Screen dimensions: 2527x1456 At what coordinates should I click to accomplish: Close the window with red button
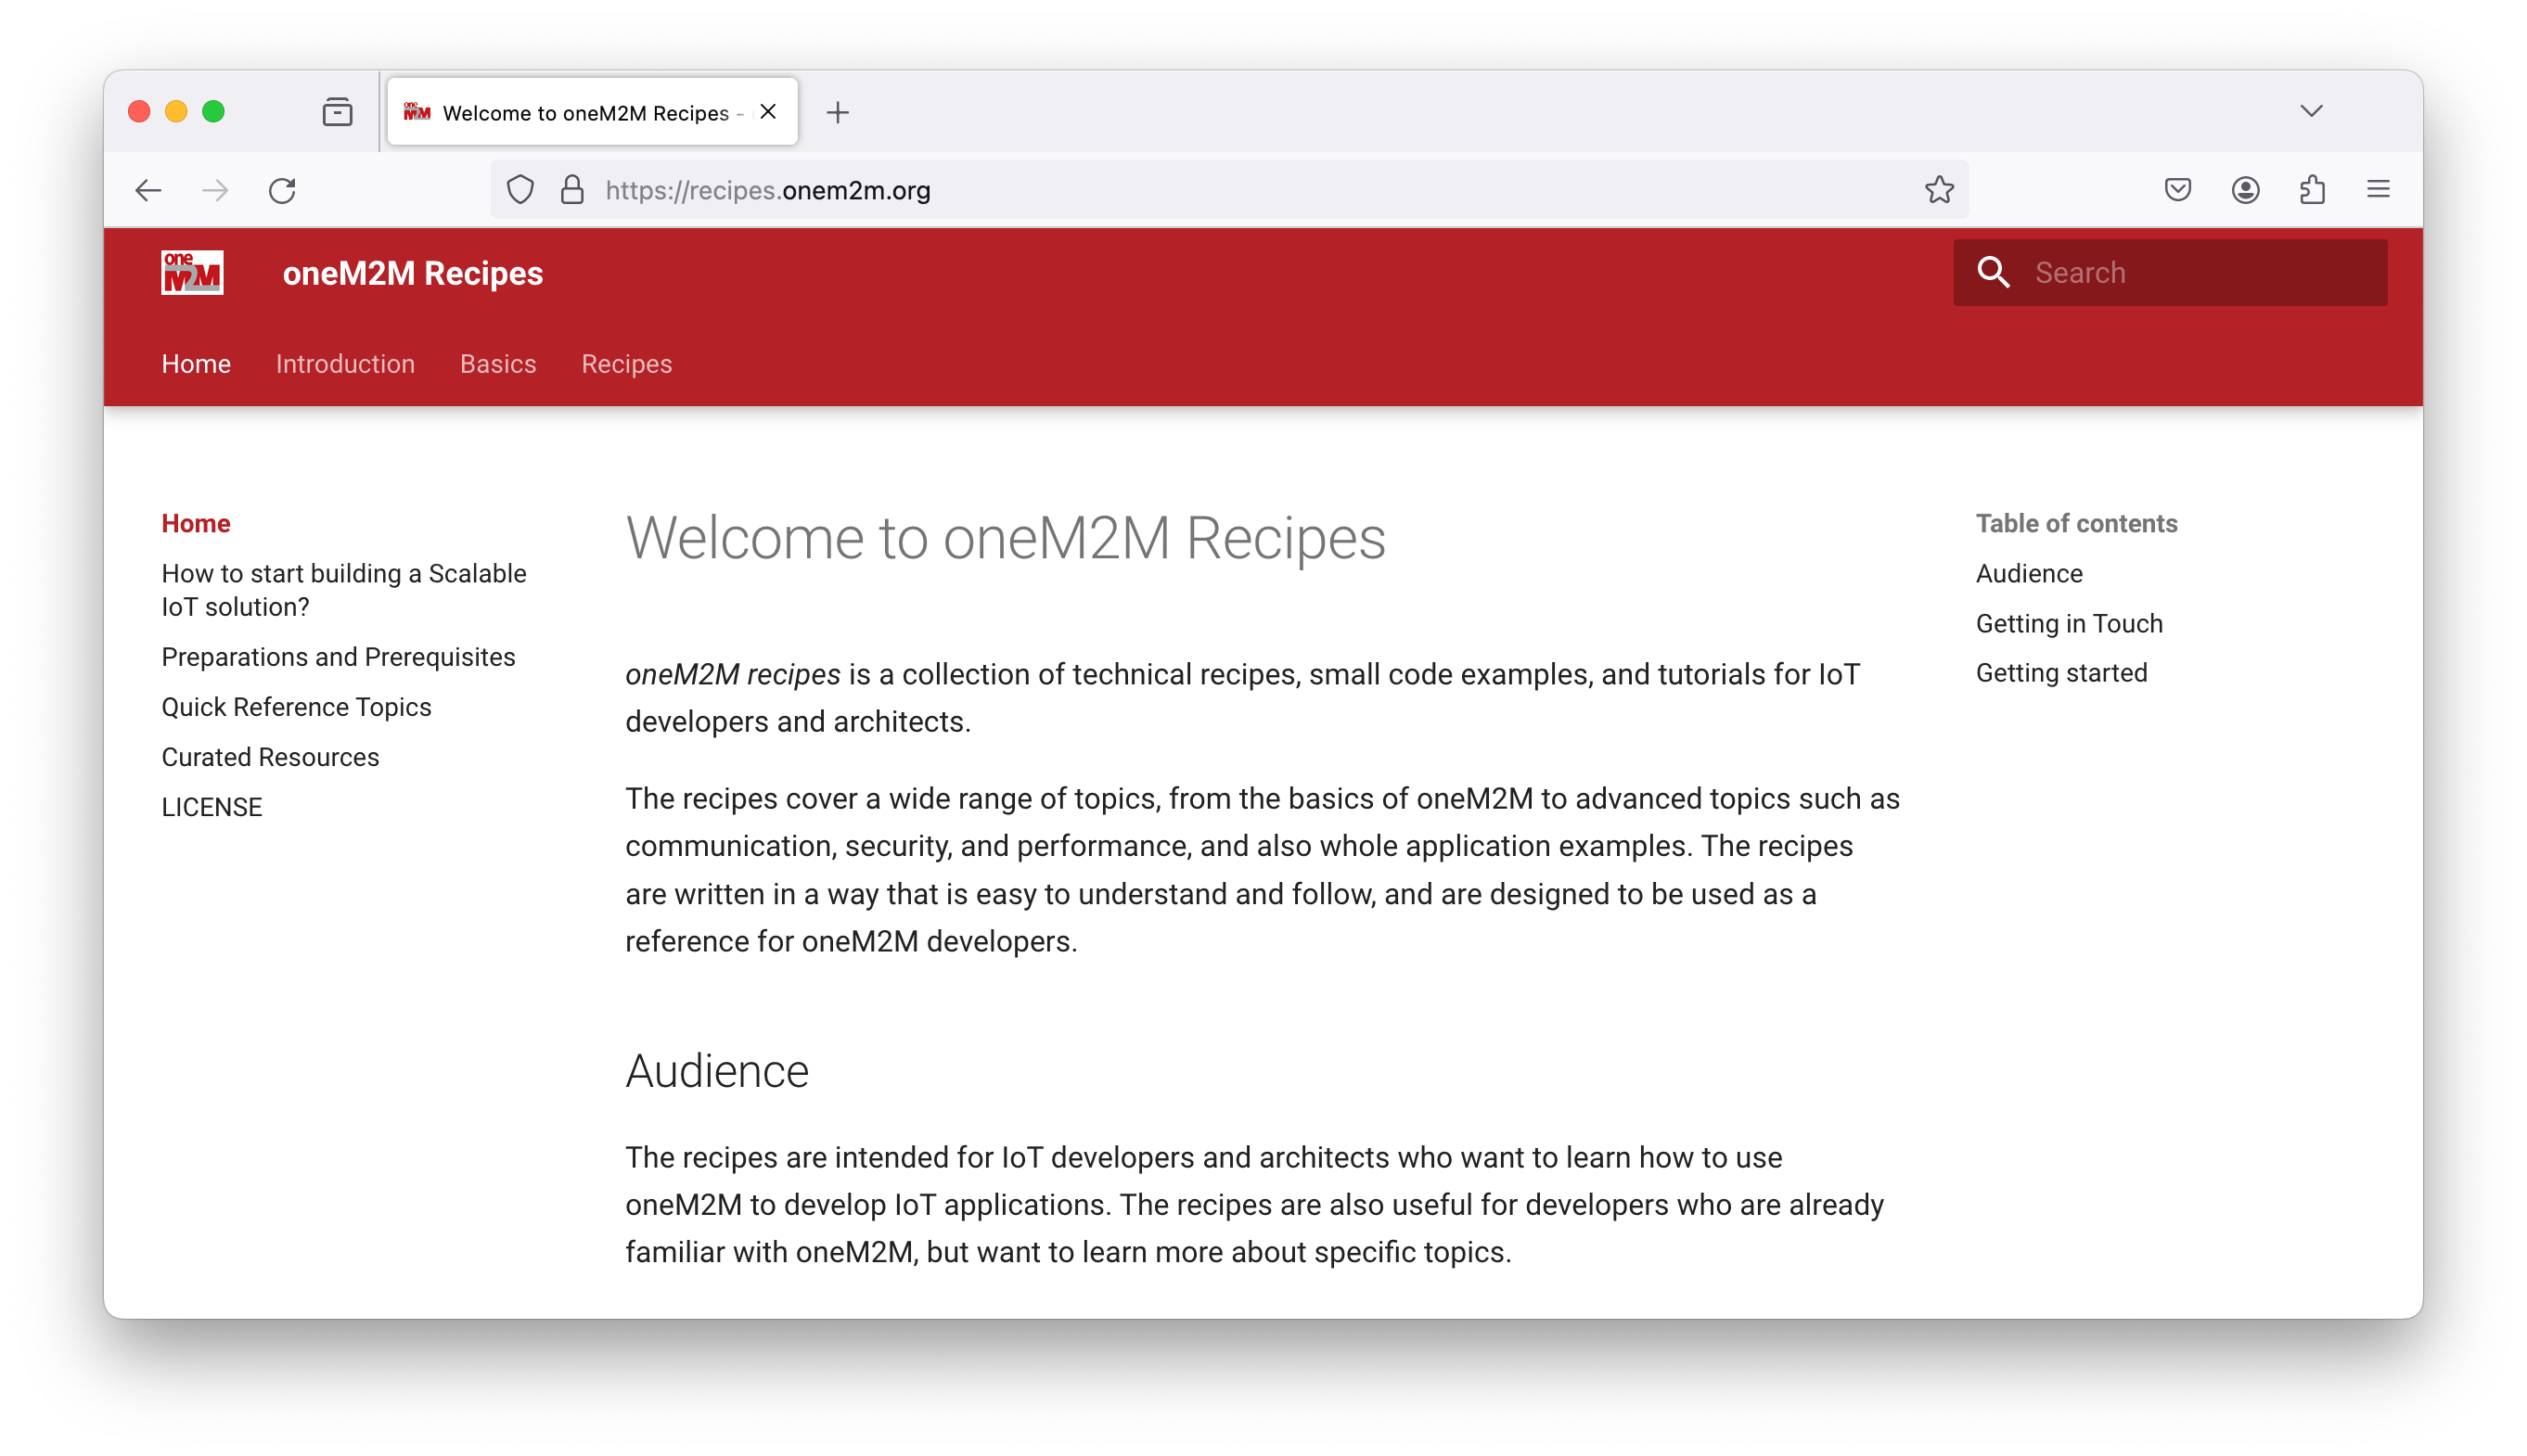click(x=139, y=111)
